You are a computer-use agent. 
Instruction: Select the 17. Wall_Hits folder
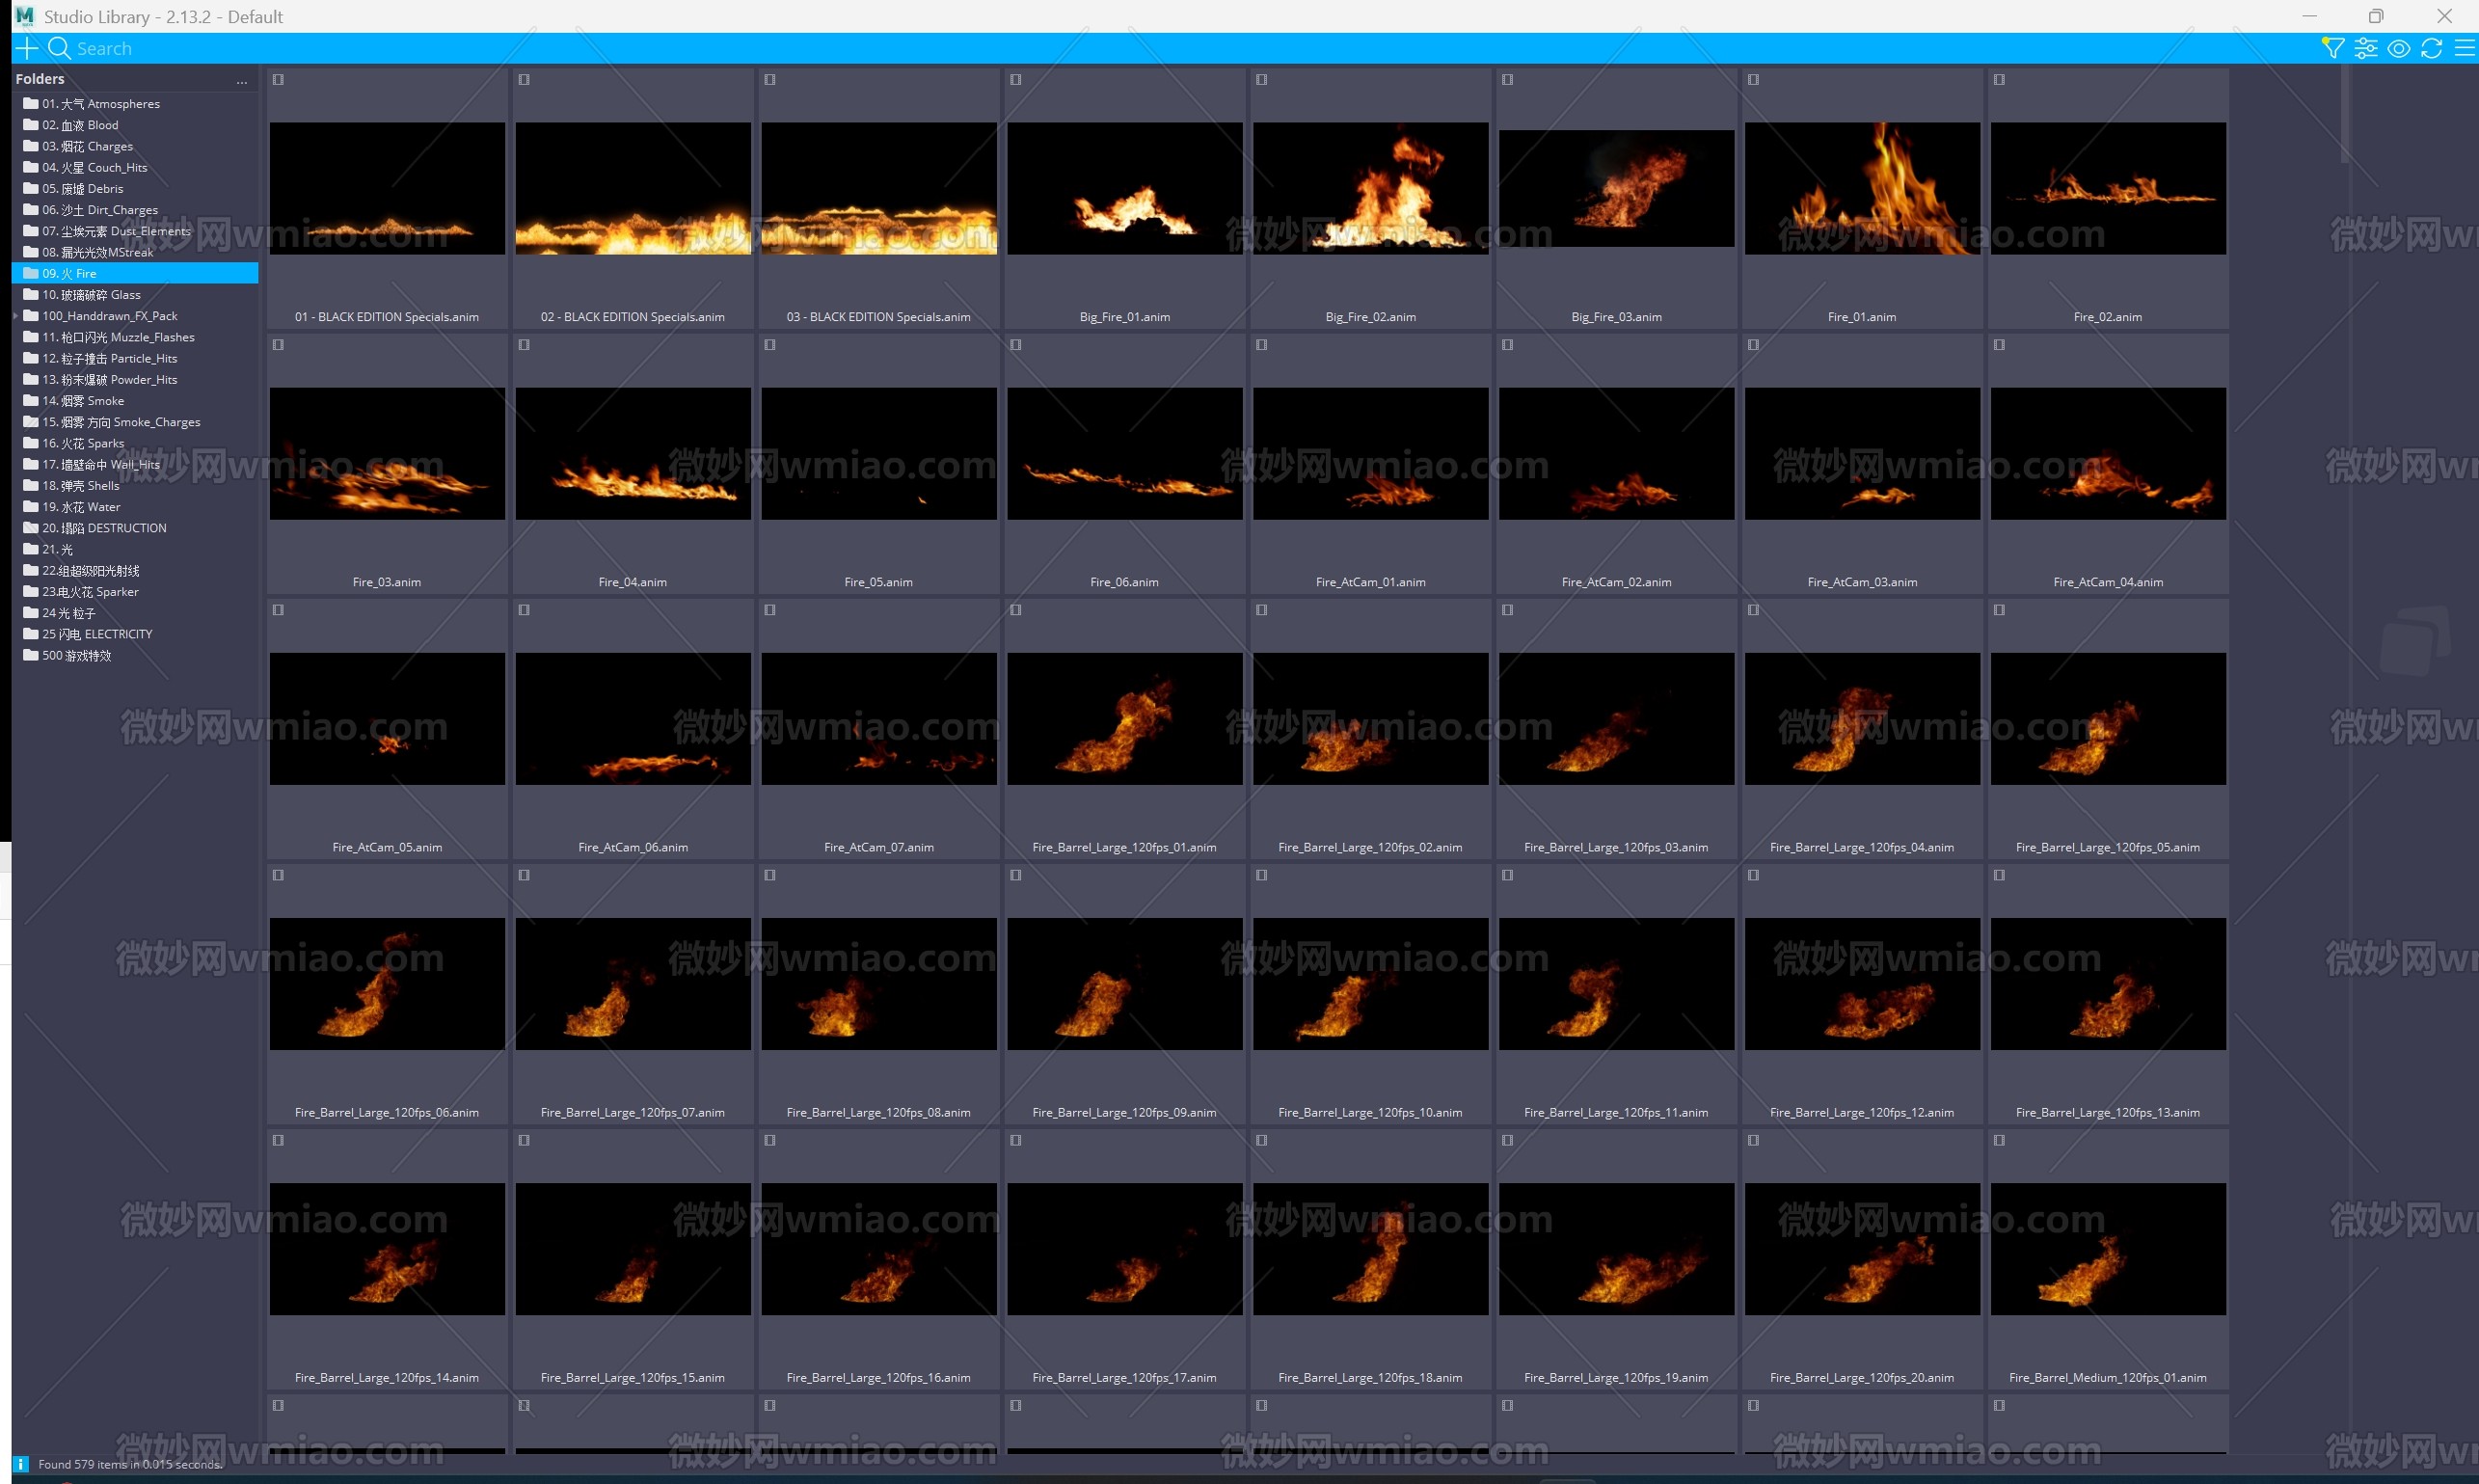point(135,464)
